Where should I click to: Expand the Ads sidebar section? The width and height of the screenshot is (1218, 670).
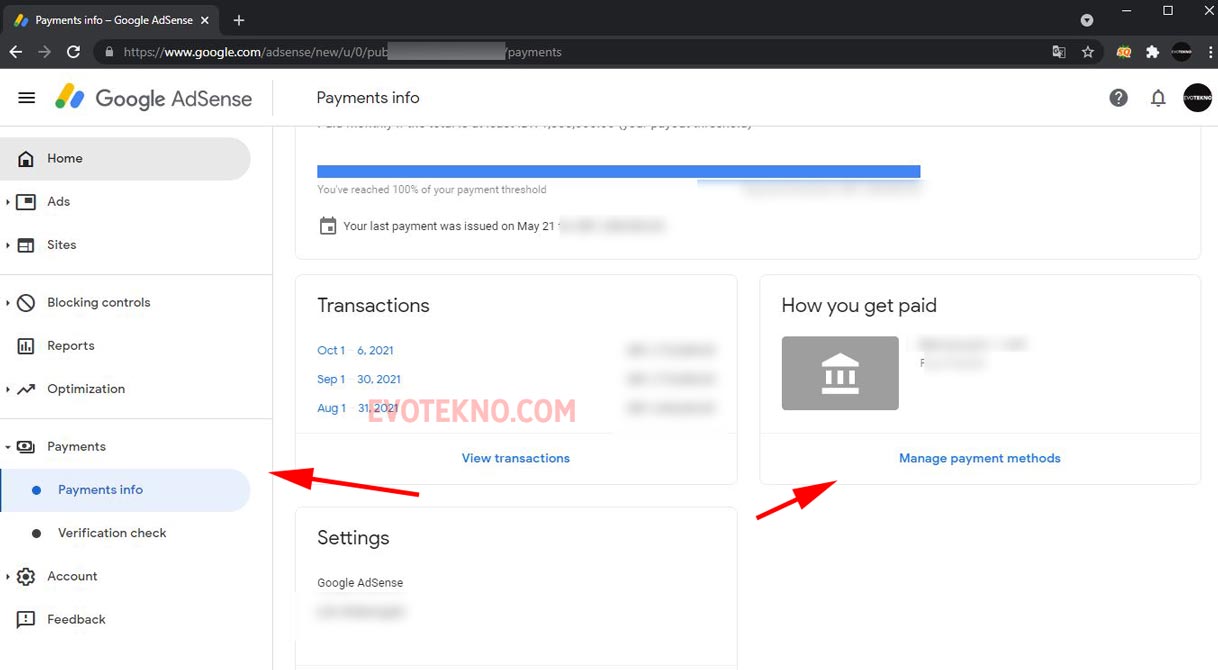(x=8, y=202)
